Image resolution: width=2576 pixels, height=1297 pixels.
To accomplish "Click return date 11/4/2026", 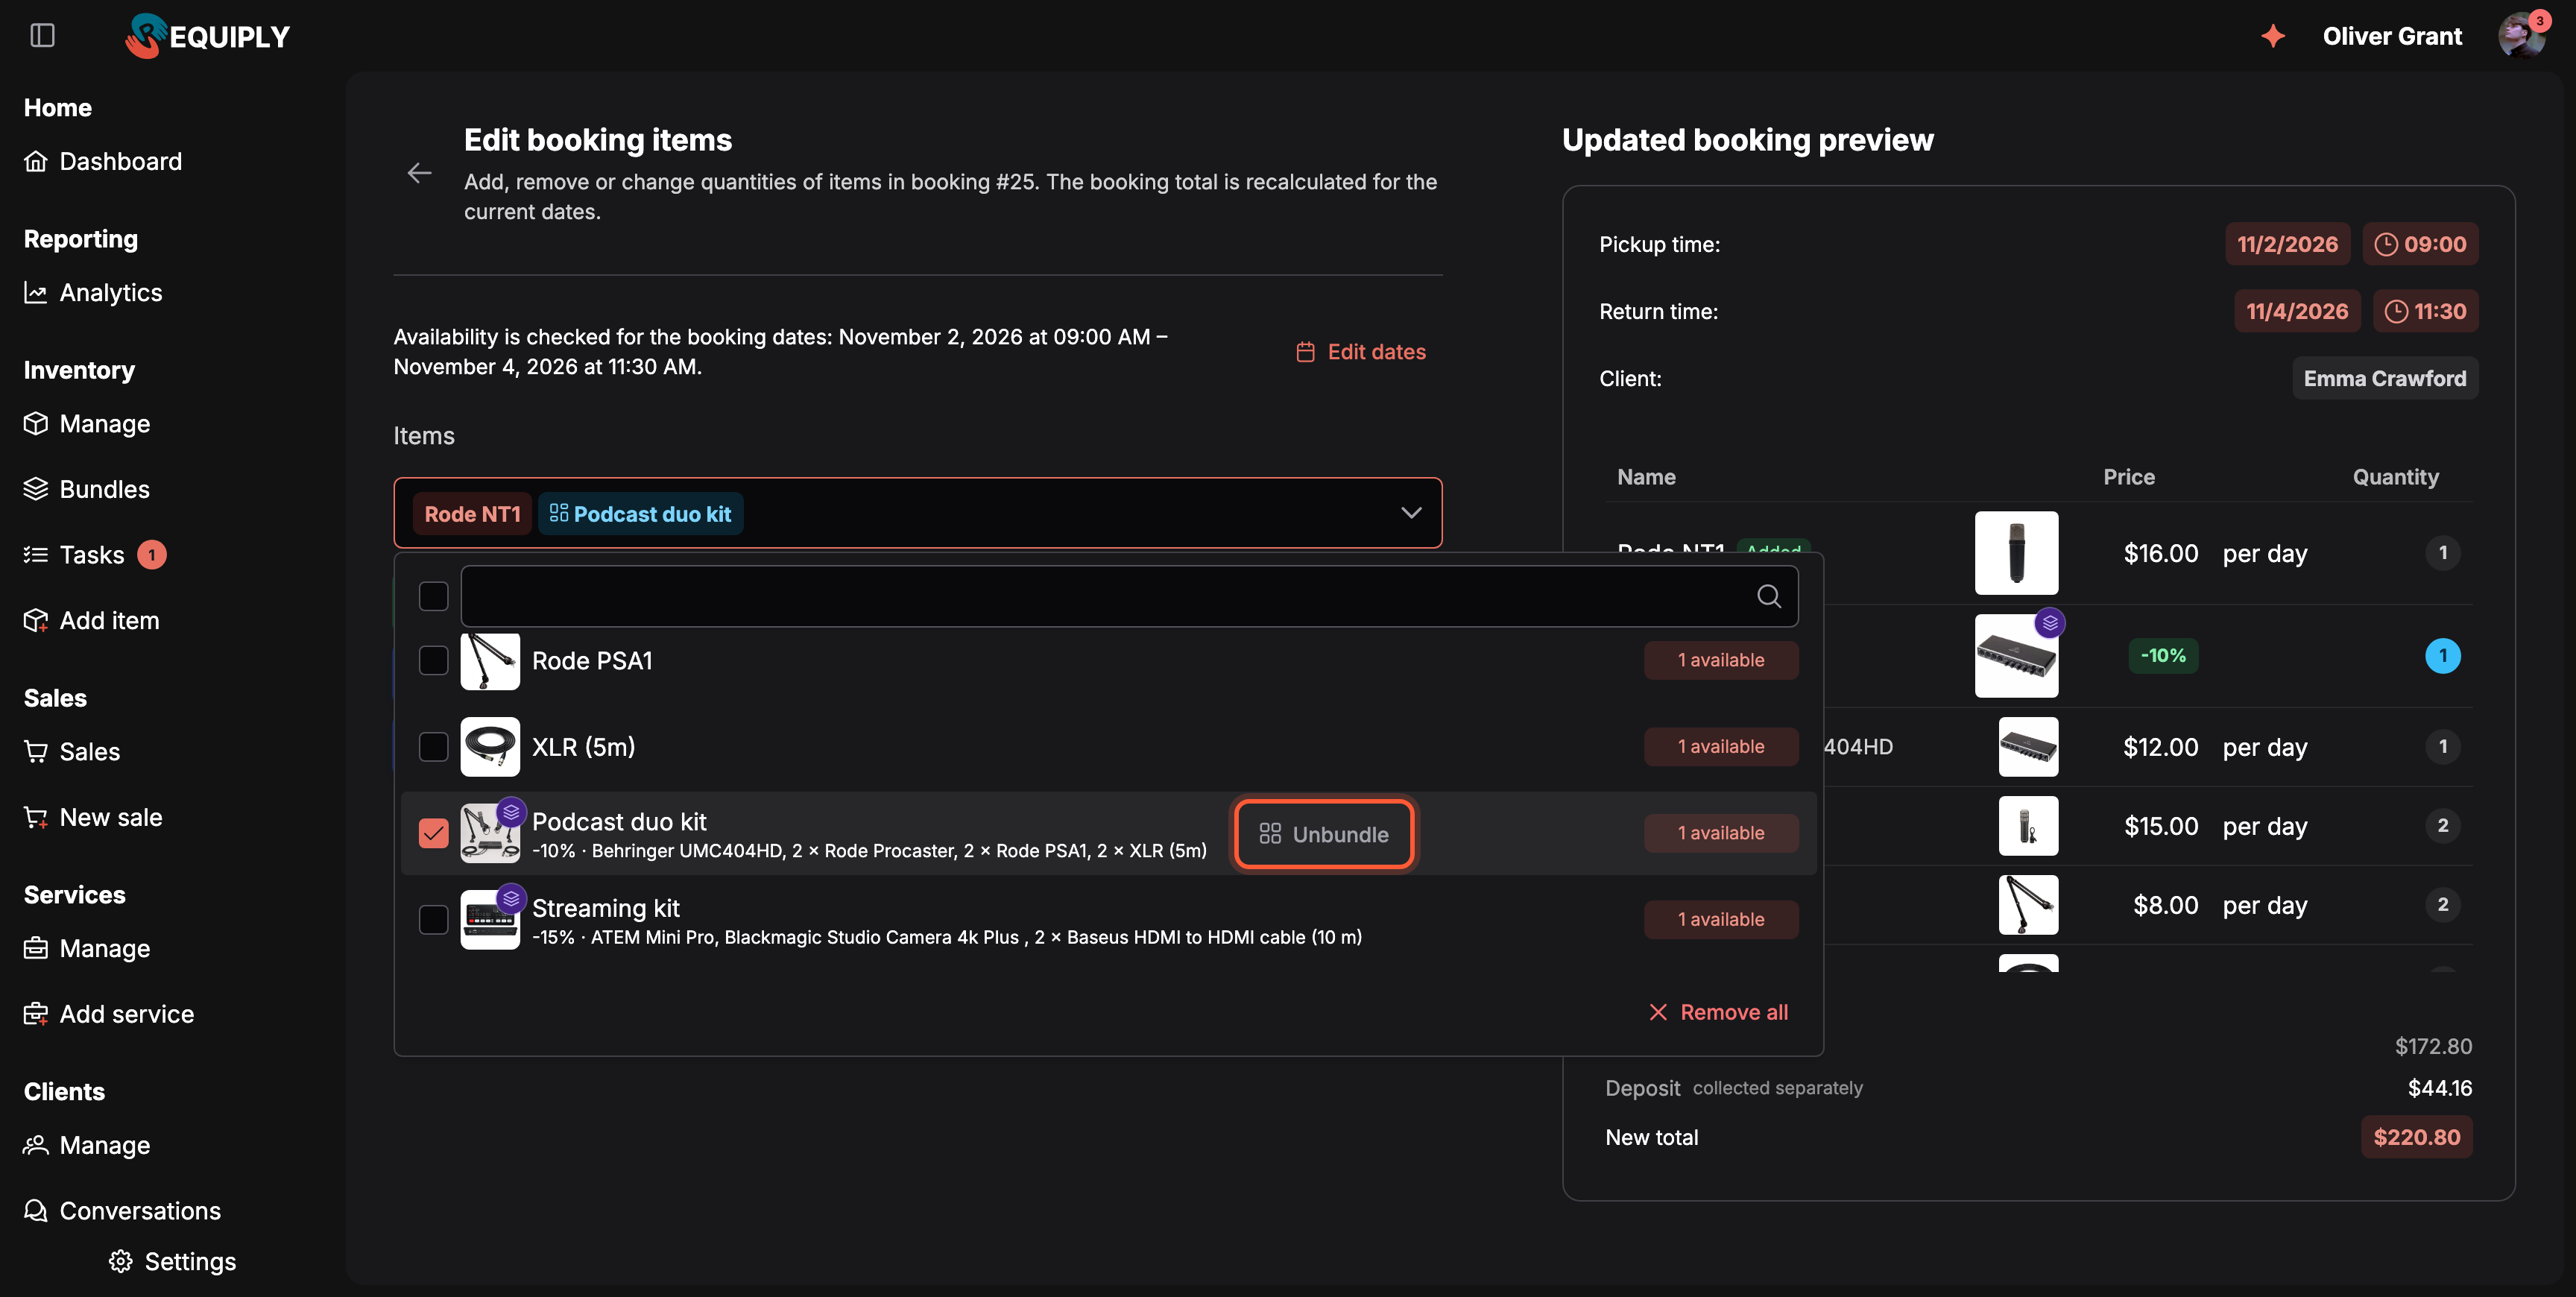I will [x=2297, y=311].
